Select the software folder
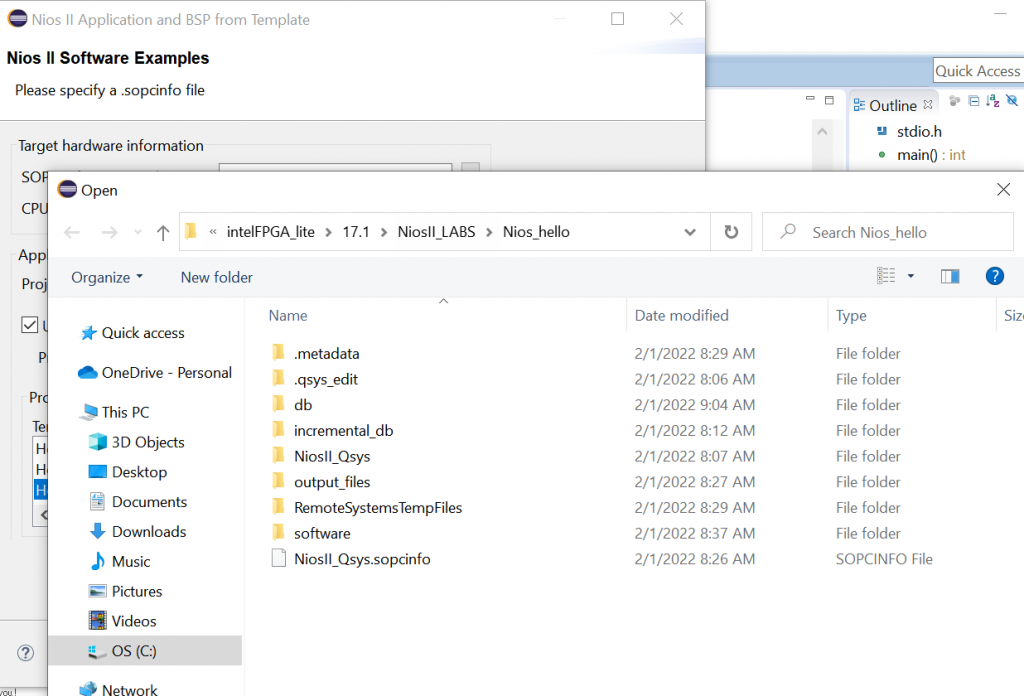The width and height of the screenshot is (1024, 696). click(x=321, y=533)
